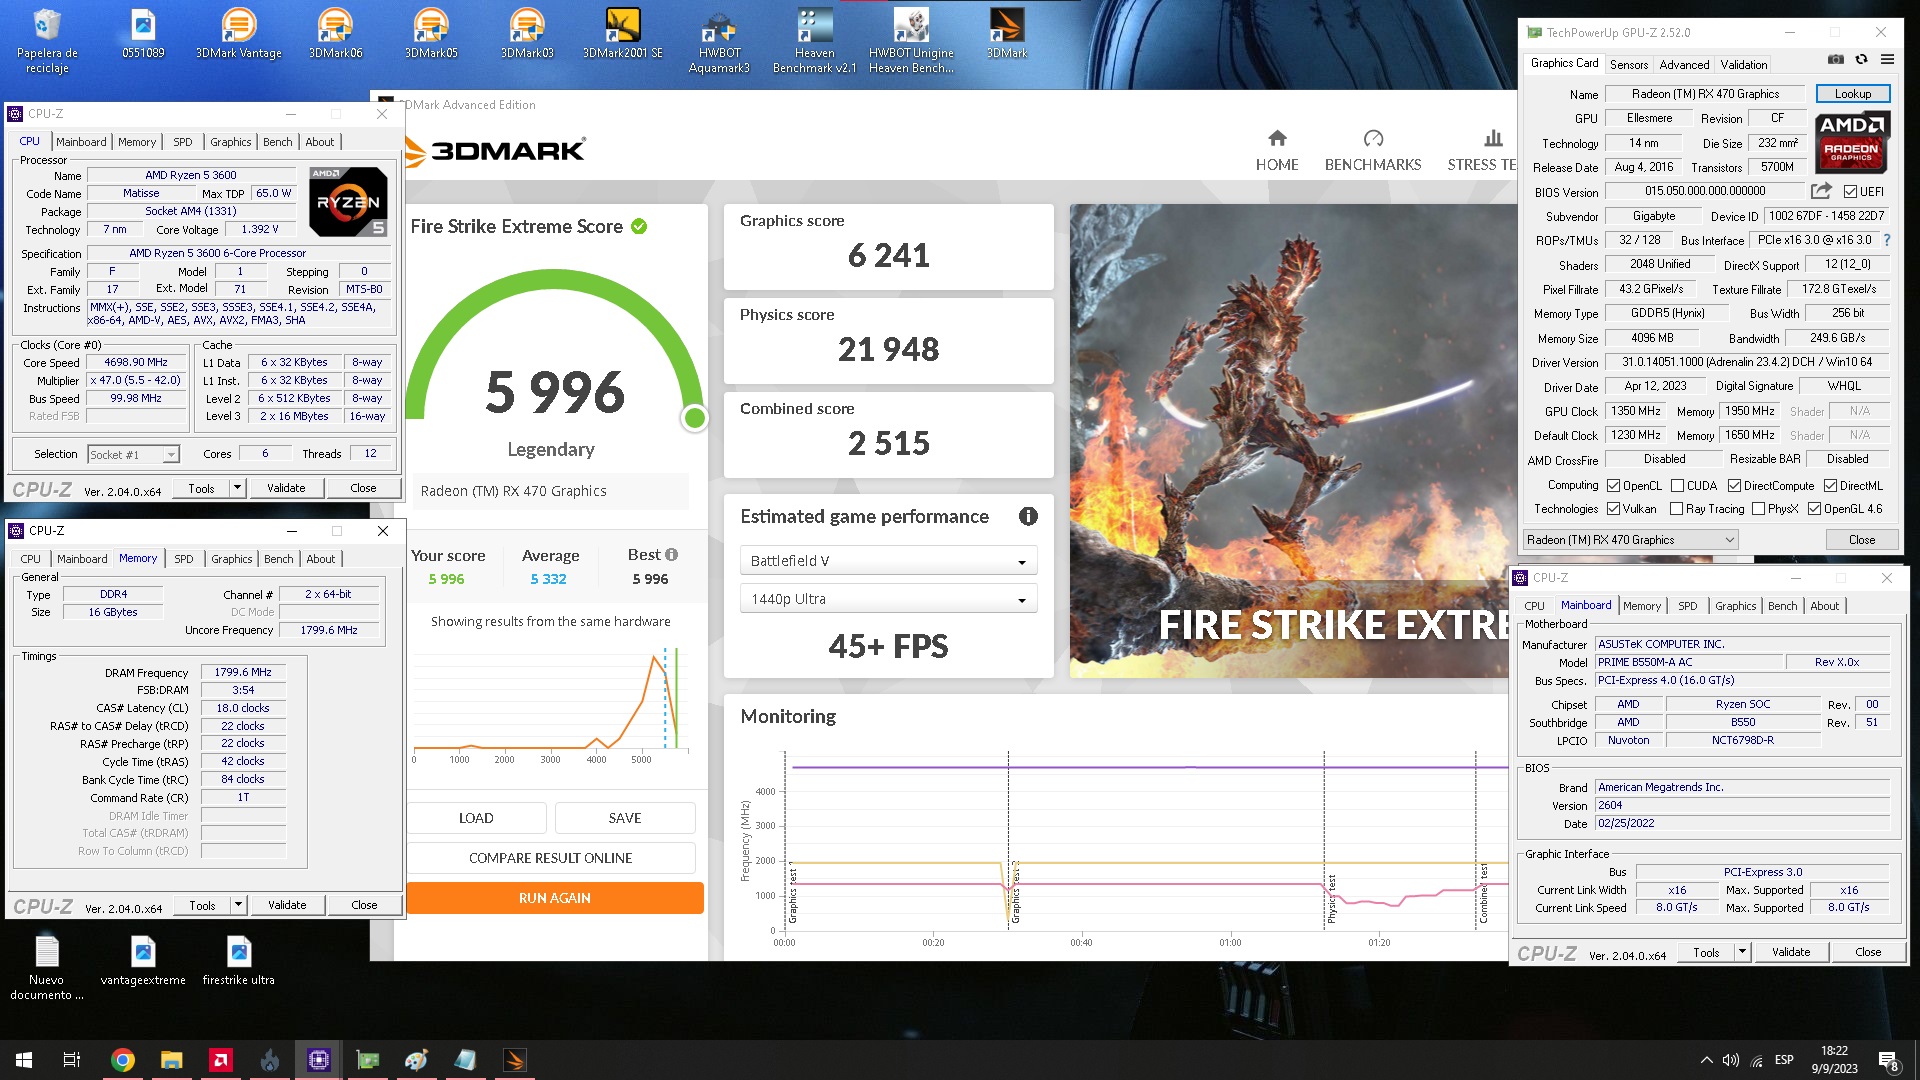
Task: Expand Tools arrow in CPU-Z Mainboard window
Action: pos(1742,952)
